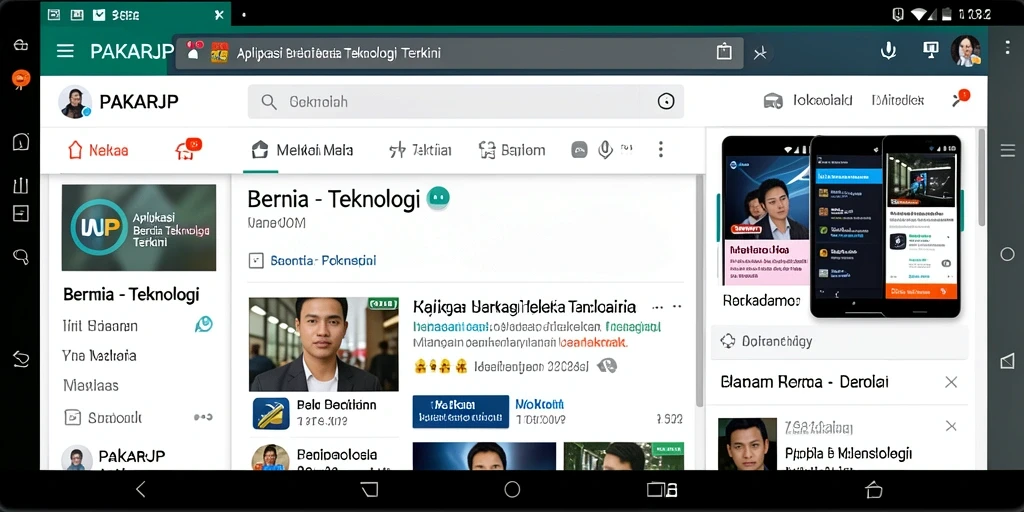Toggle the checkbox next to Soontia- Poknsqini
This screenshot has width=1024, height=512.
click(x=256, y=261)
